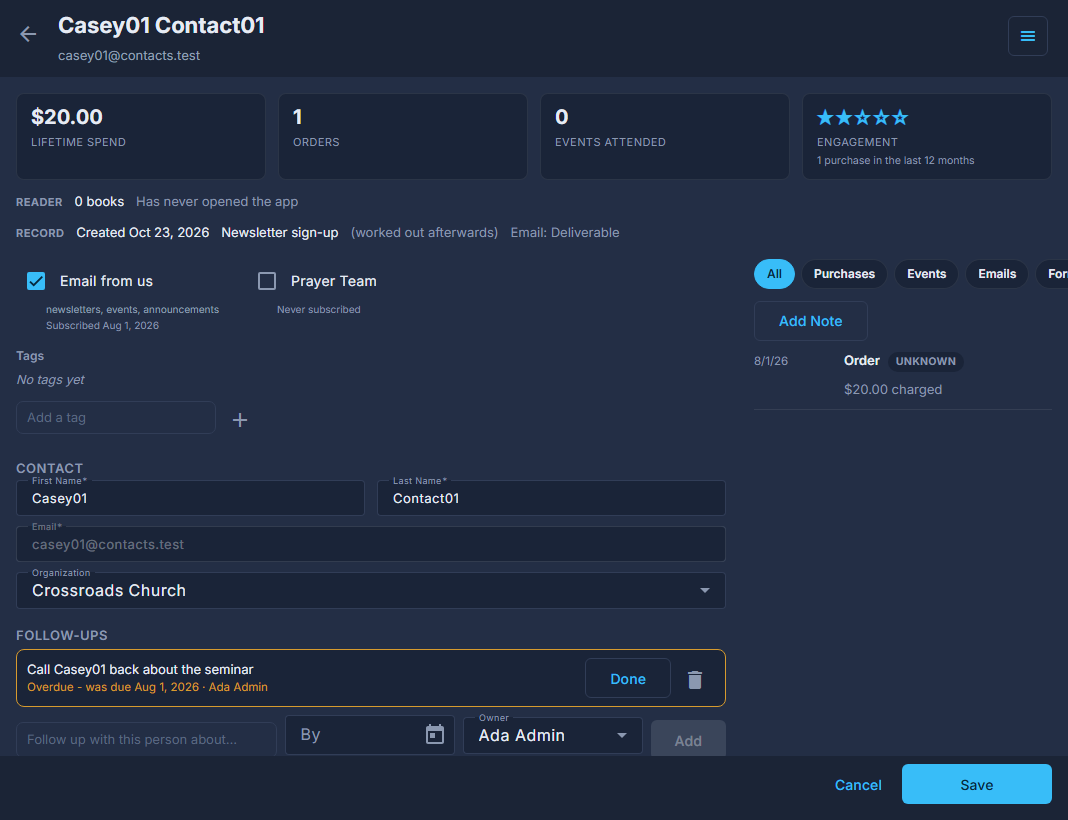Click 'Overdue - was due Aug 1, 2026' text
This screenshot has width=1068, height=820.
click(113, 687)
